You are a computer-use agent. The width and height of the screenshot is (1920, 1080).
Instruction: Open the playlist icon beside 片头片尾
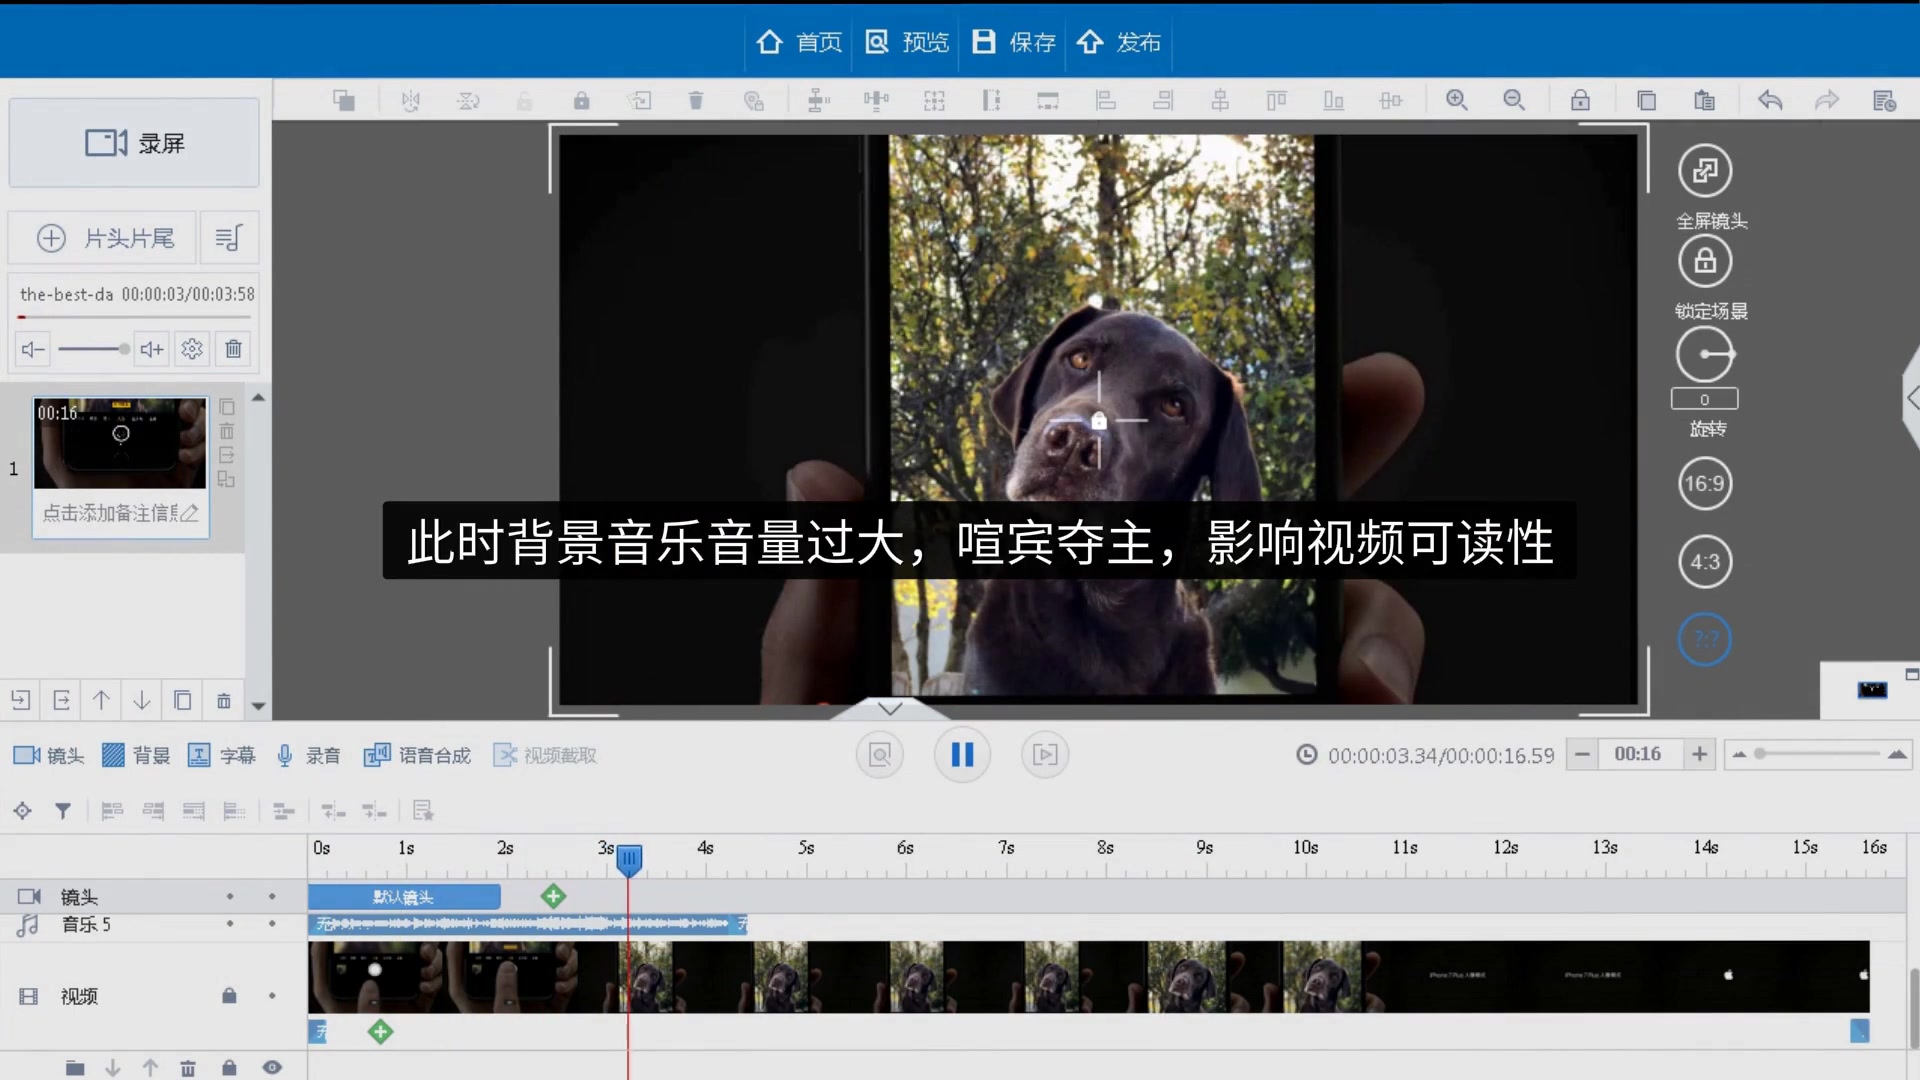click(x=228, y=238)
